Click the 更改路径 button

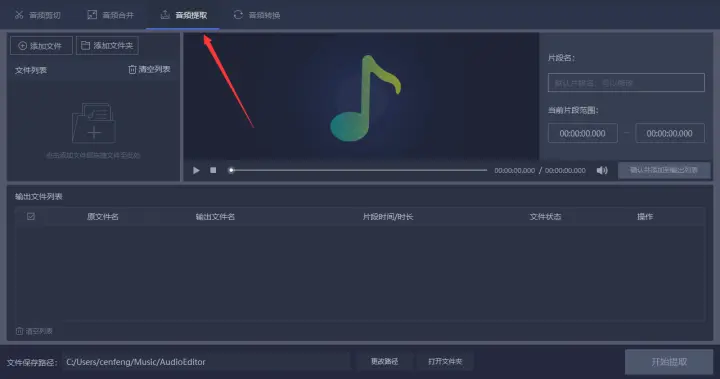384,362
